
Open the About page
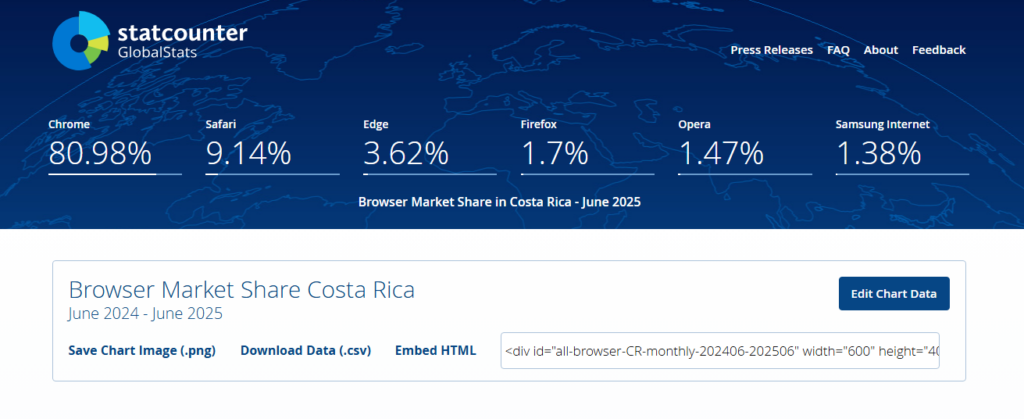coord(880,50)
